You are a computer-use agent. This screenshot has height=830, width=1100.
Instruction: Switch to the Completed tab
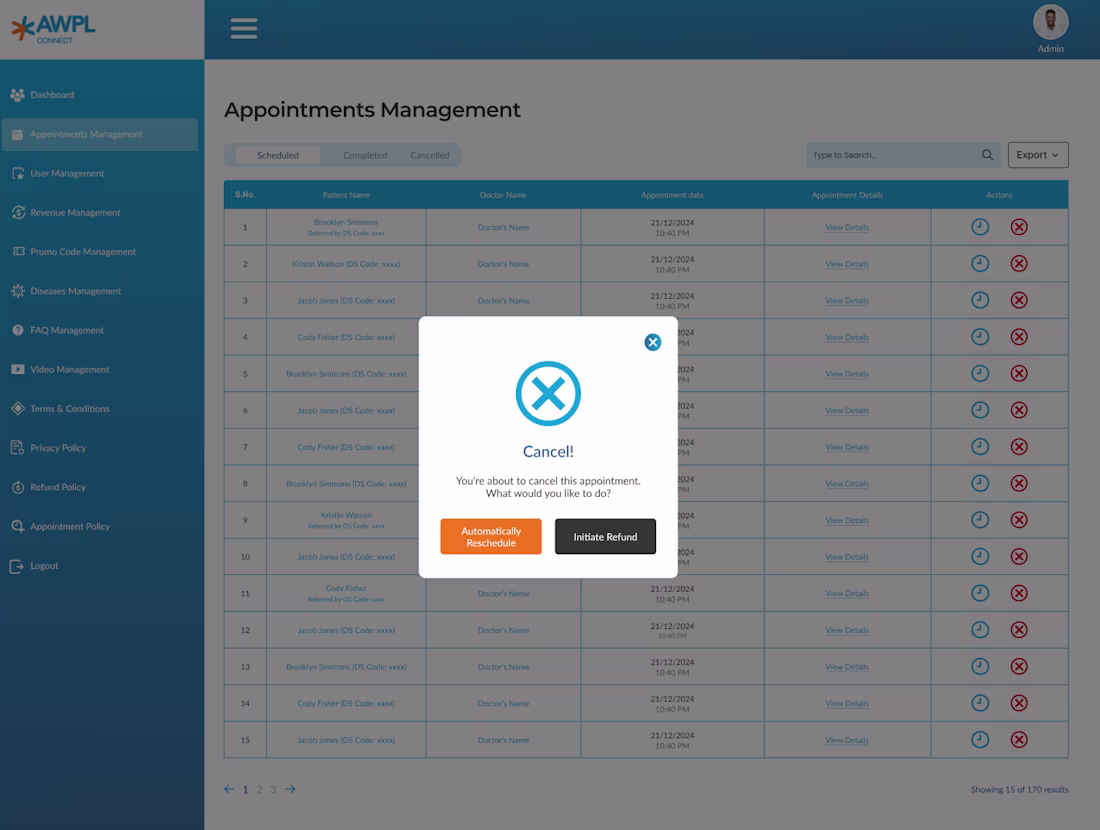[x=365, y=155]
